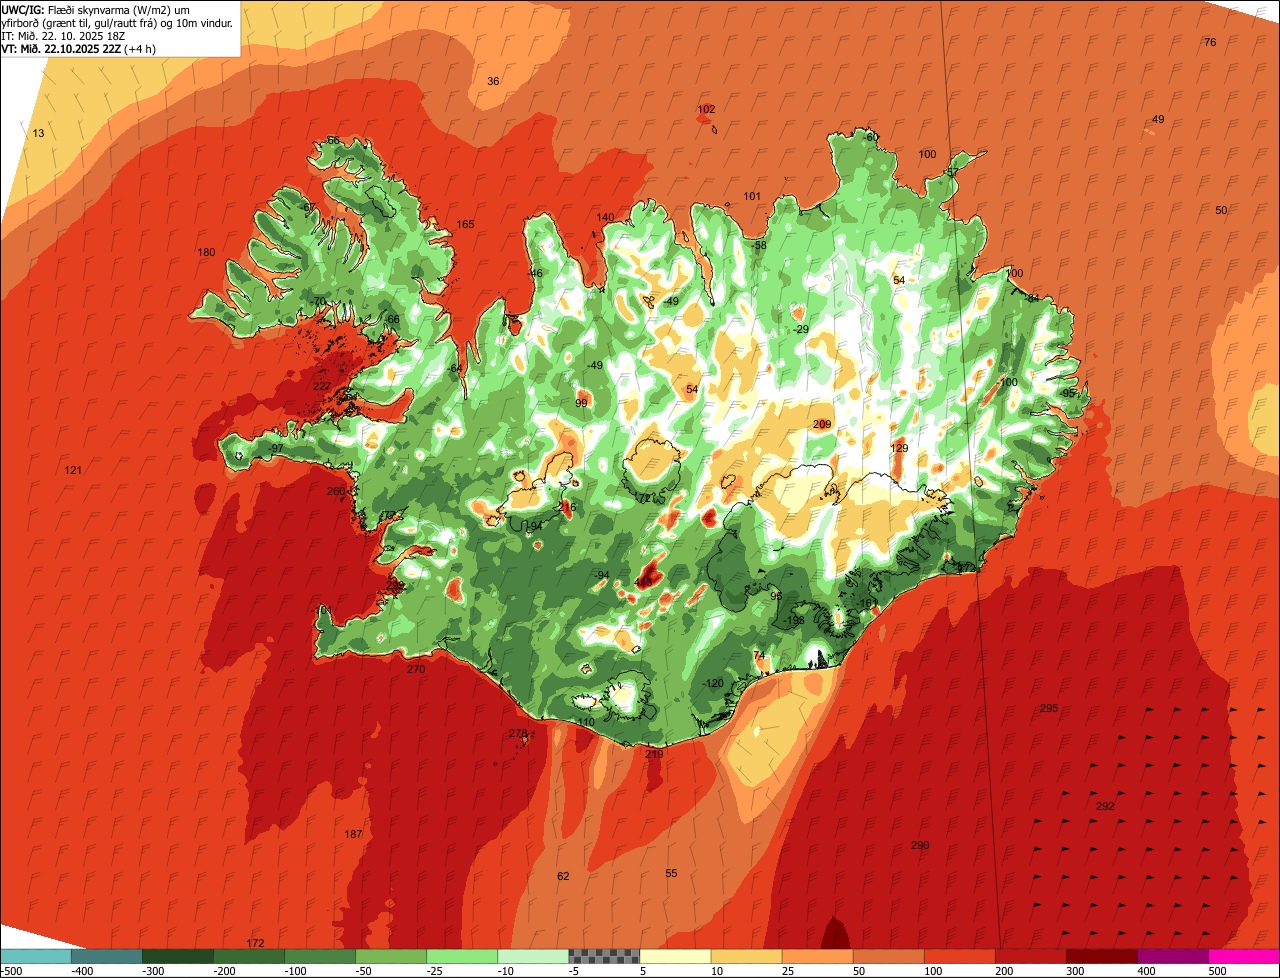Click the checkered legend swatch between -5 and 5

604,956
